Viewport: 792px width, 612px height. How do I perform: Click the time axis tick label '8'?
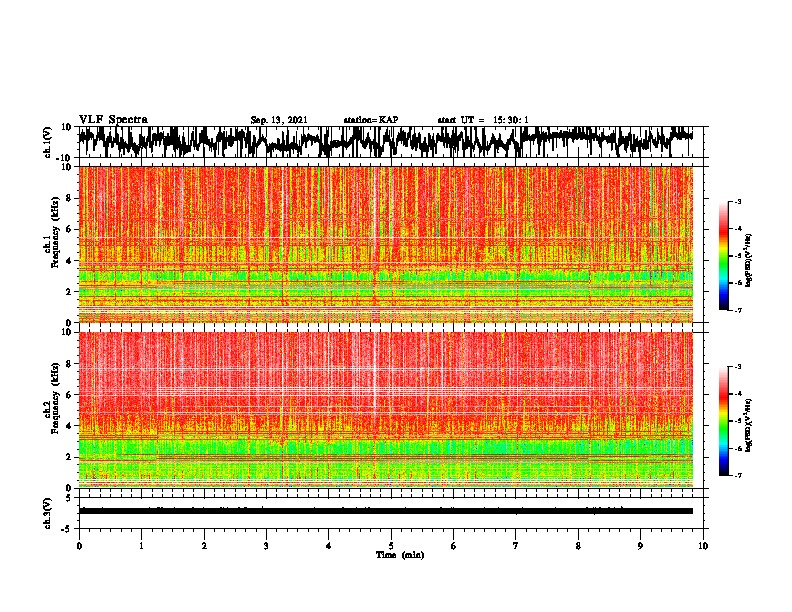click(x=578, y=546)
